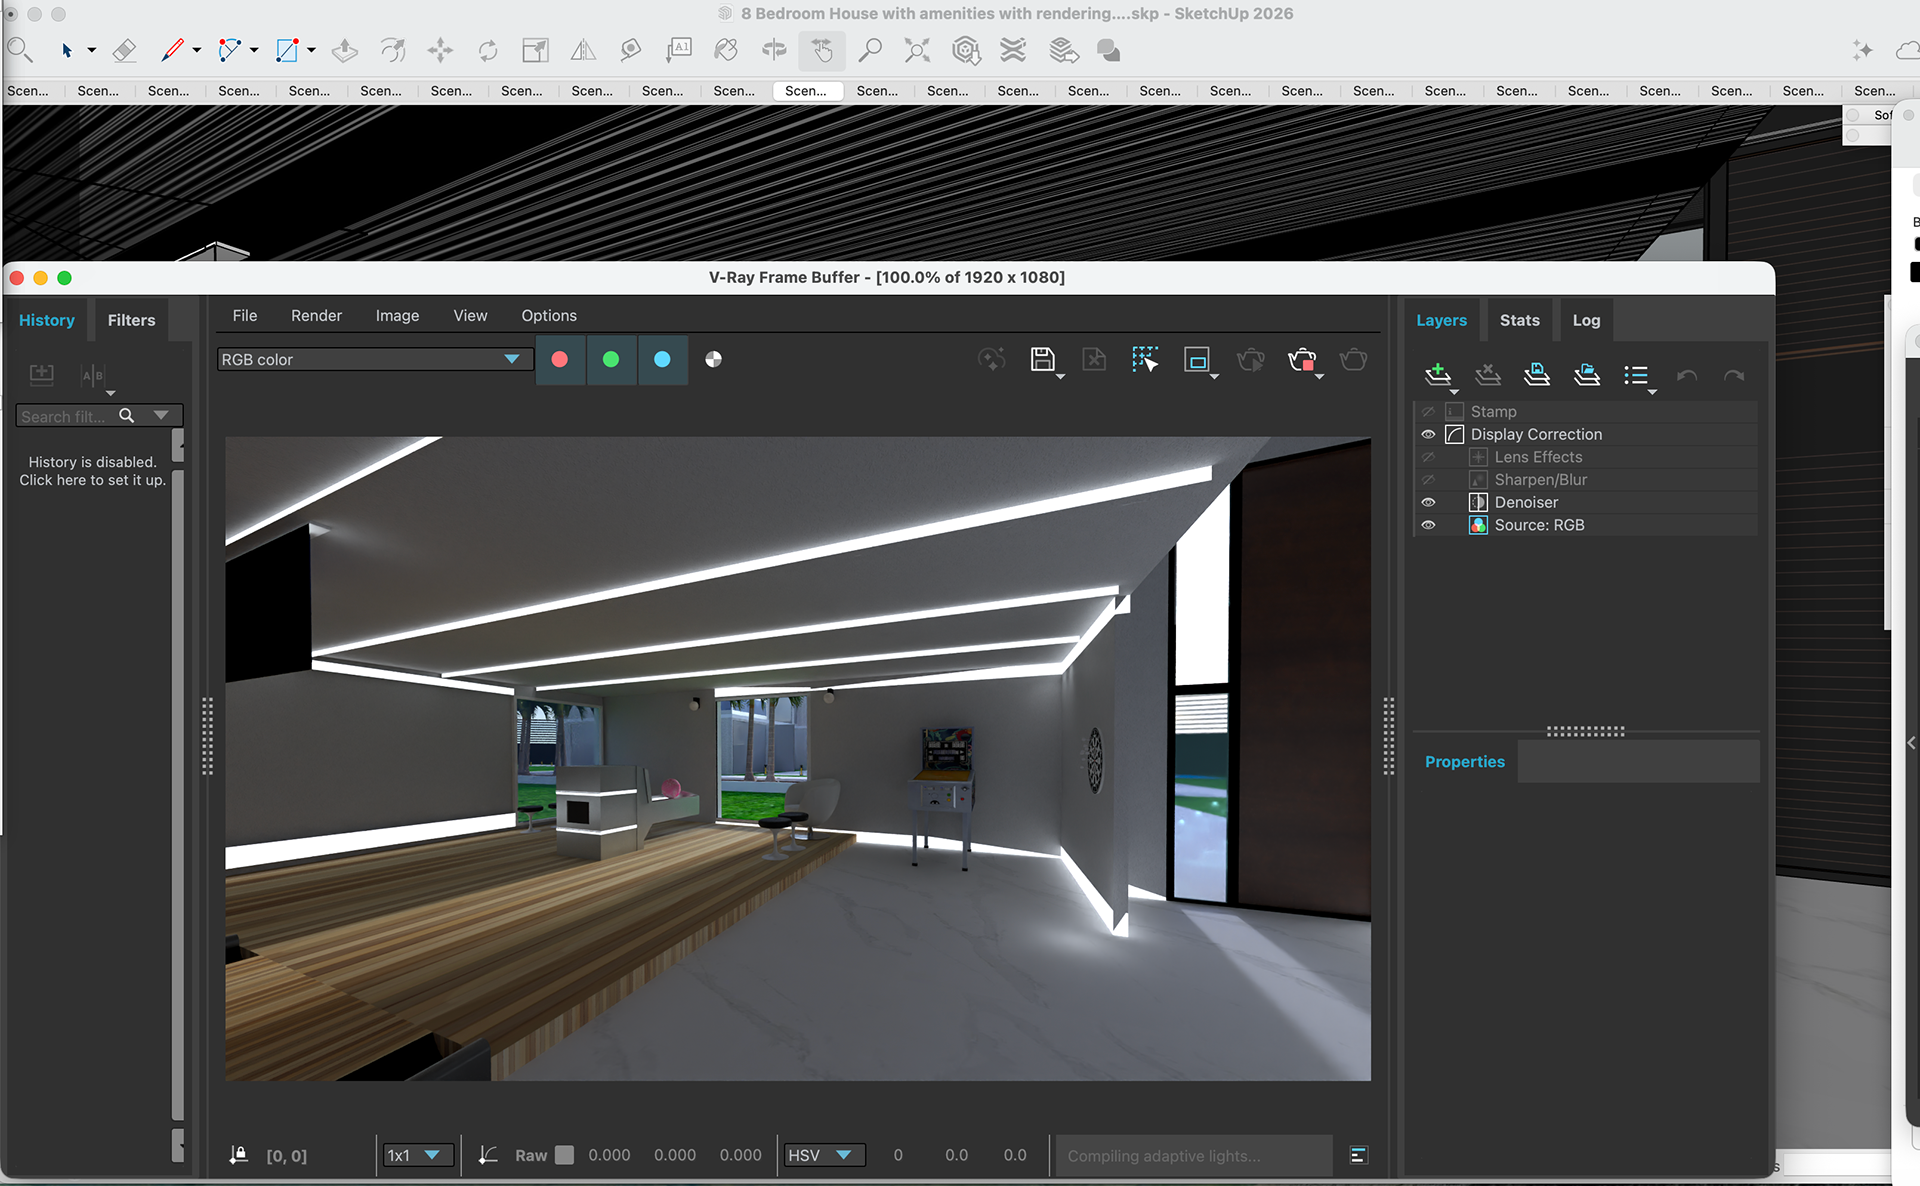
Task: Click the mono display mode icon
Action: point(713,359)
